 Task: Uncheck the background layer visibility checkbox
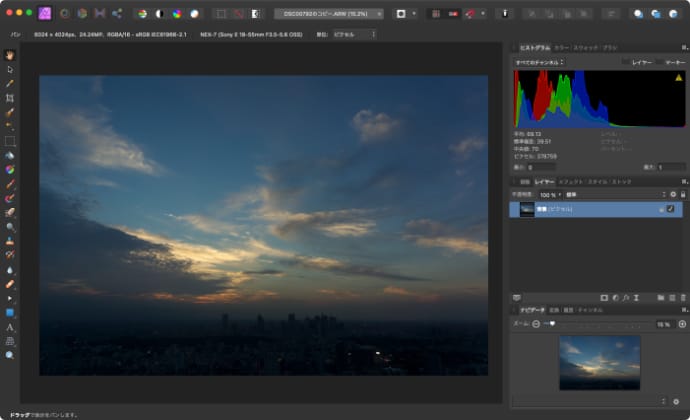point(670,208)
